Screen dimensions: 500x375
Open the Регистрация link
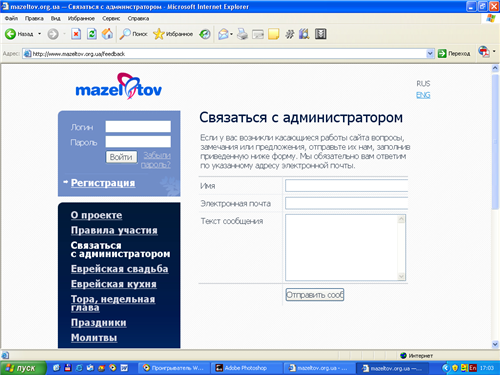click(103, 183)
